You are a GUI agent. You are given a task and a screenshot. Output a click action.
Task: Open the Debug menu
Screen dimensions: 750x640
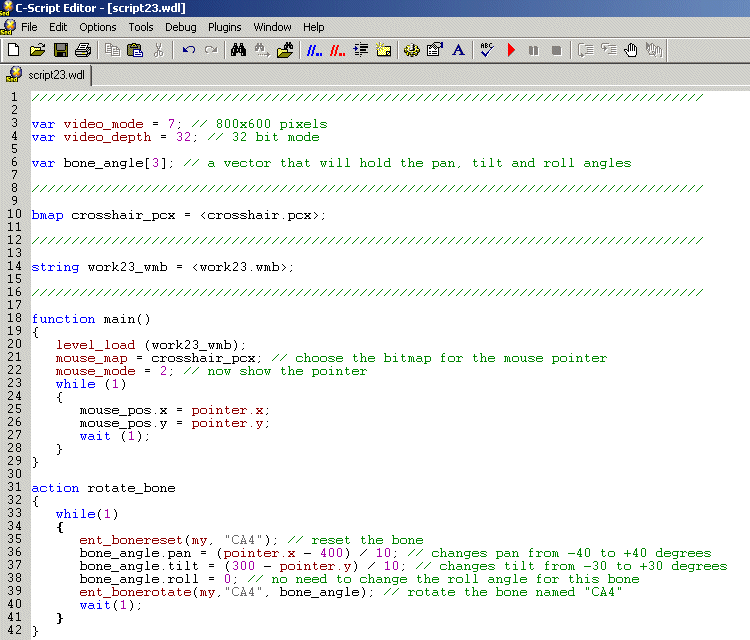coord(181,27)
